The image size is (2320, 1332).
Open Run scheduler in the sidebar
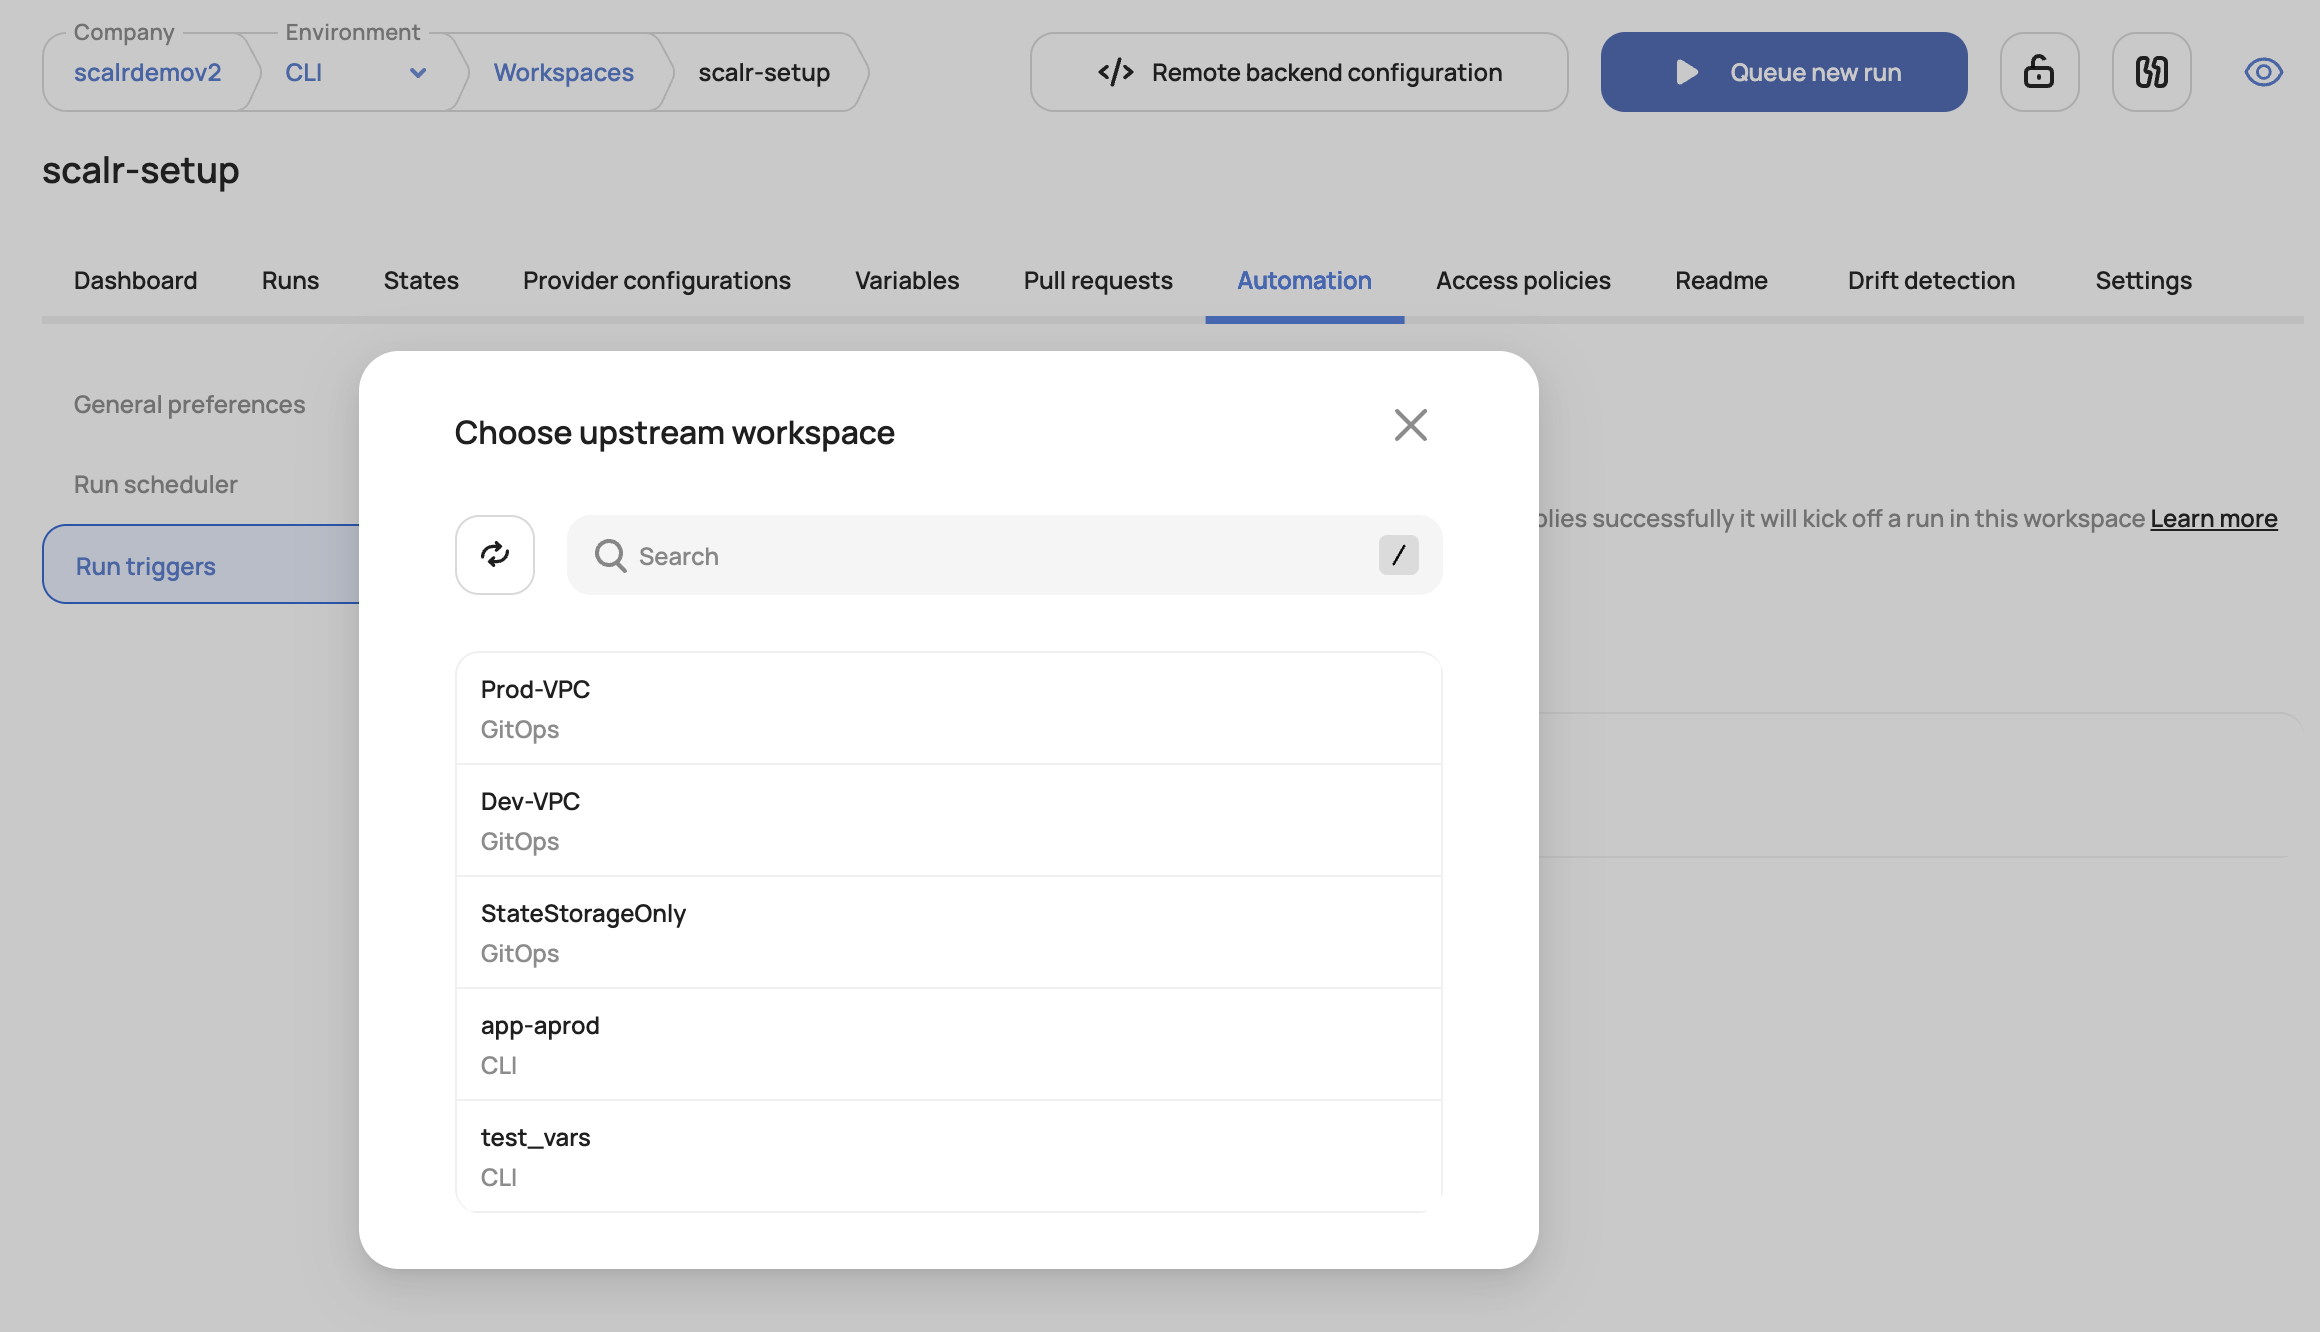[x=156, y=485]
